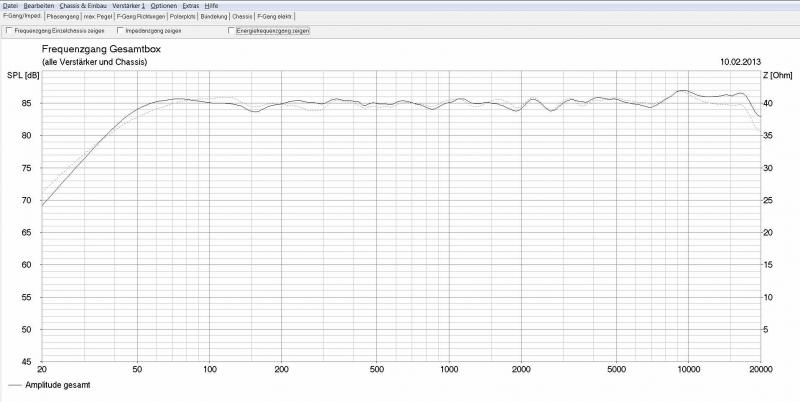This screenshot has width=800, height=402.
Task: Open the Hilfe menu
Action: 211,6
